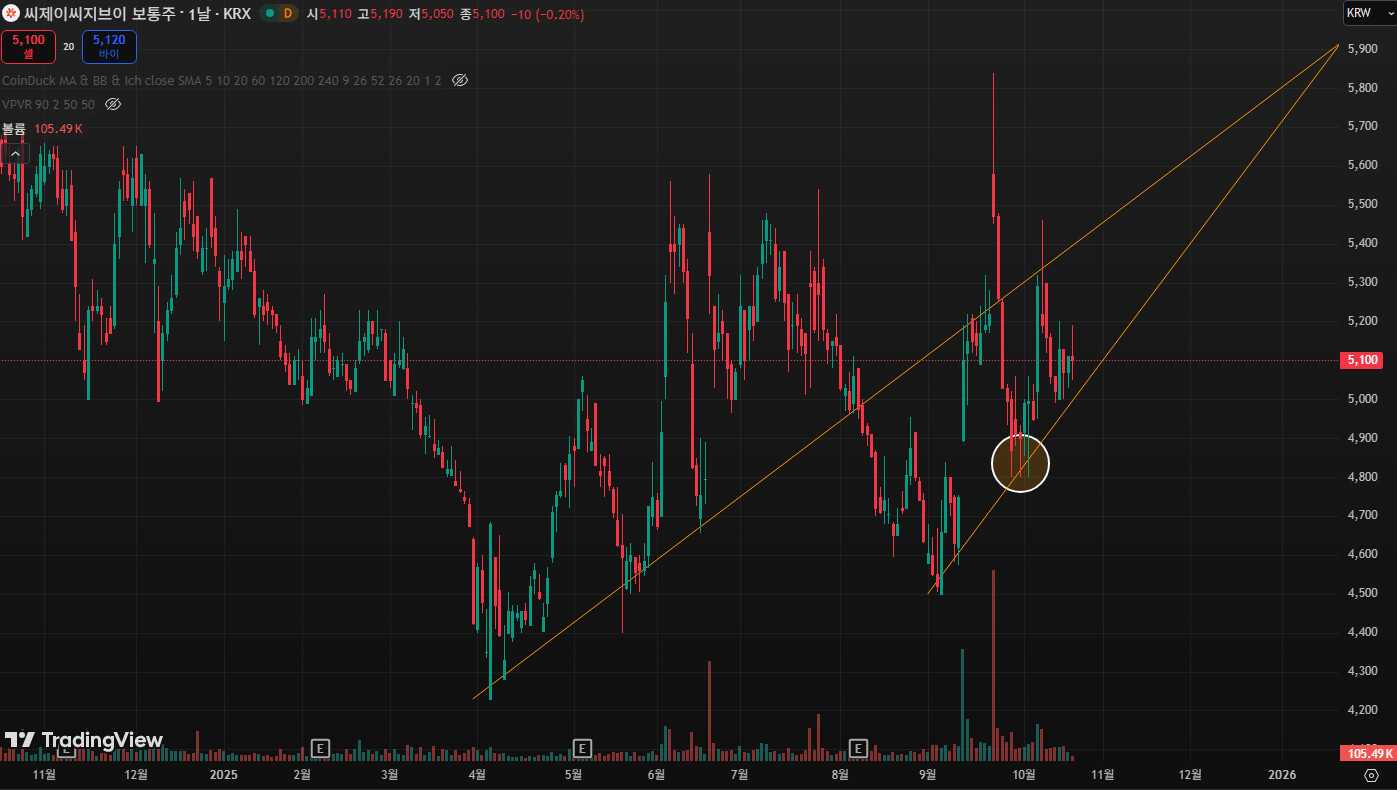This screenshot has width=1397, height=790.
Task: Click the 10월 label on the time axis
Action: 1023,774
